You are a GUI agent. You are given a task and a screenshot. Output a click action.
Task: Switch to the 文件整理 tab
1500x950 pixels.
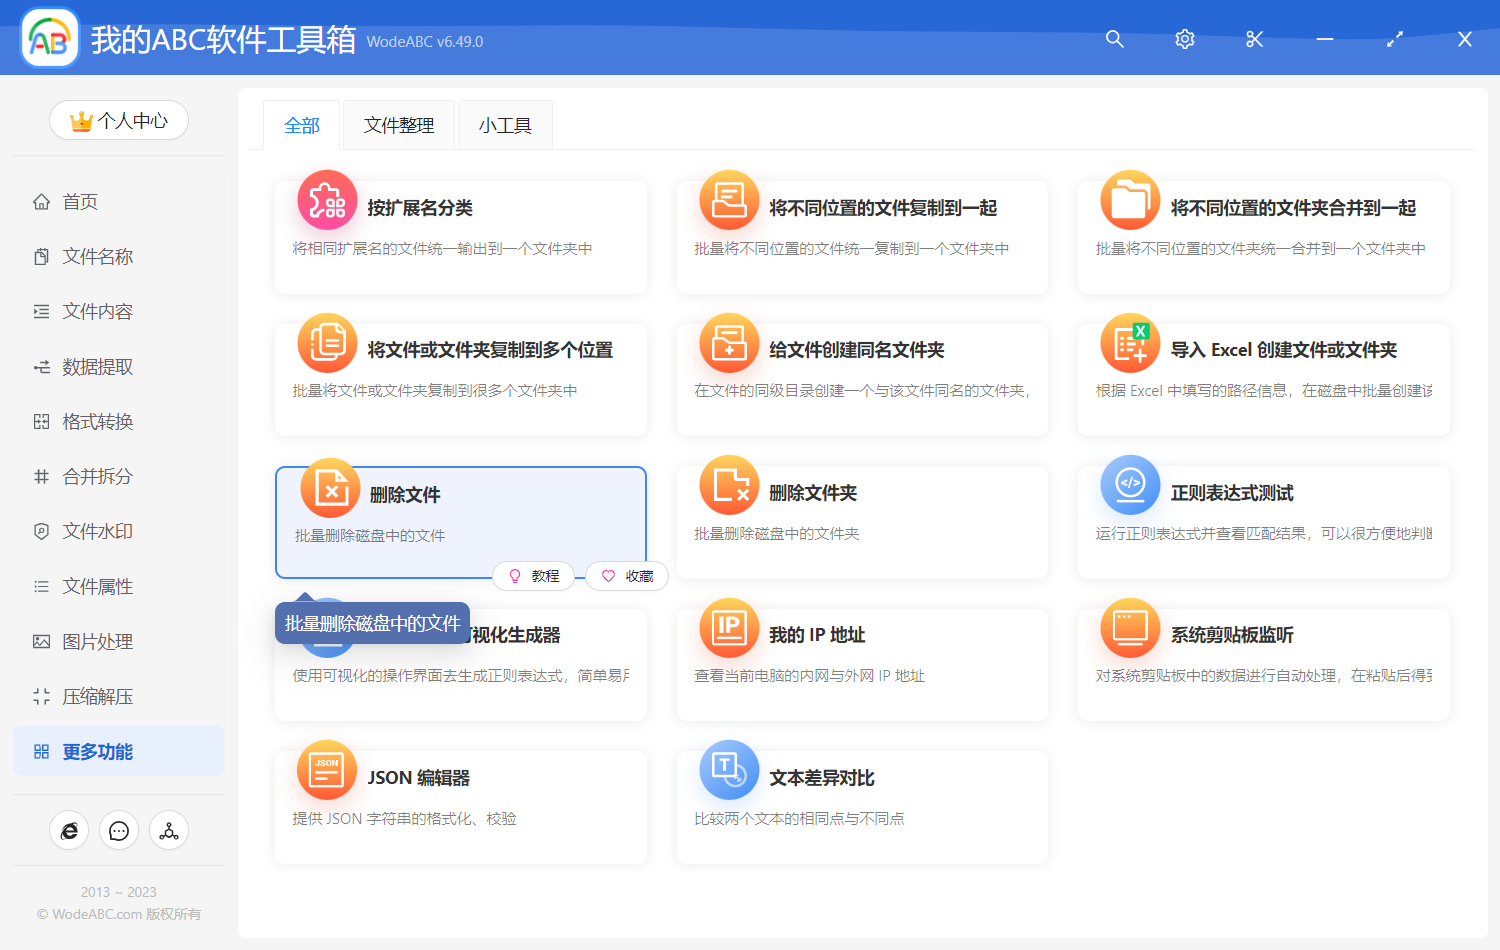398,124
